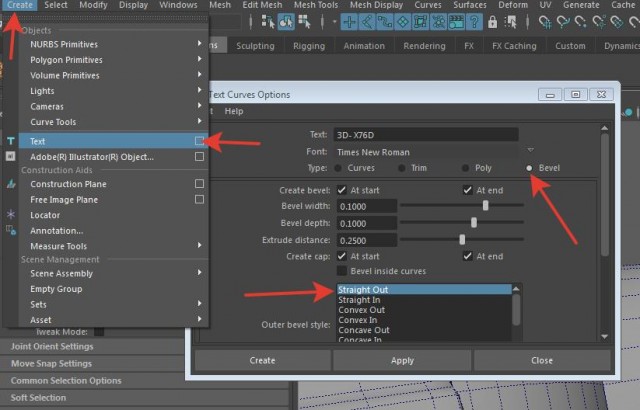This screenshot has height=410, width=640.
Task: Toggle the handles selection mask icon
Action: (x=349, y=22)
